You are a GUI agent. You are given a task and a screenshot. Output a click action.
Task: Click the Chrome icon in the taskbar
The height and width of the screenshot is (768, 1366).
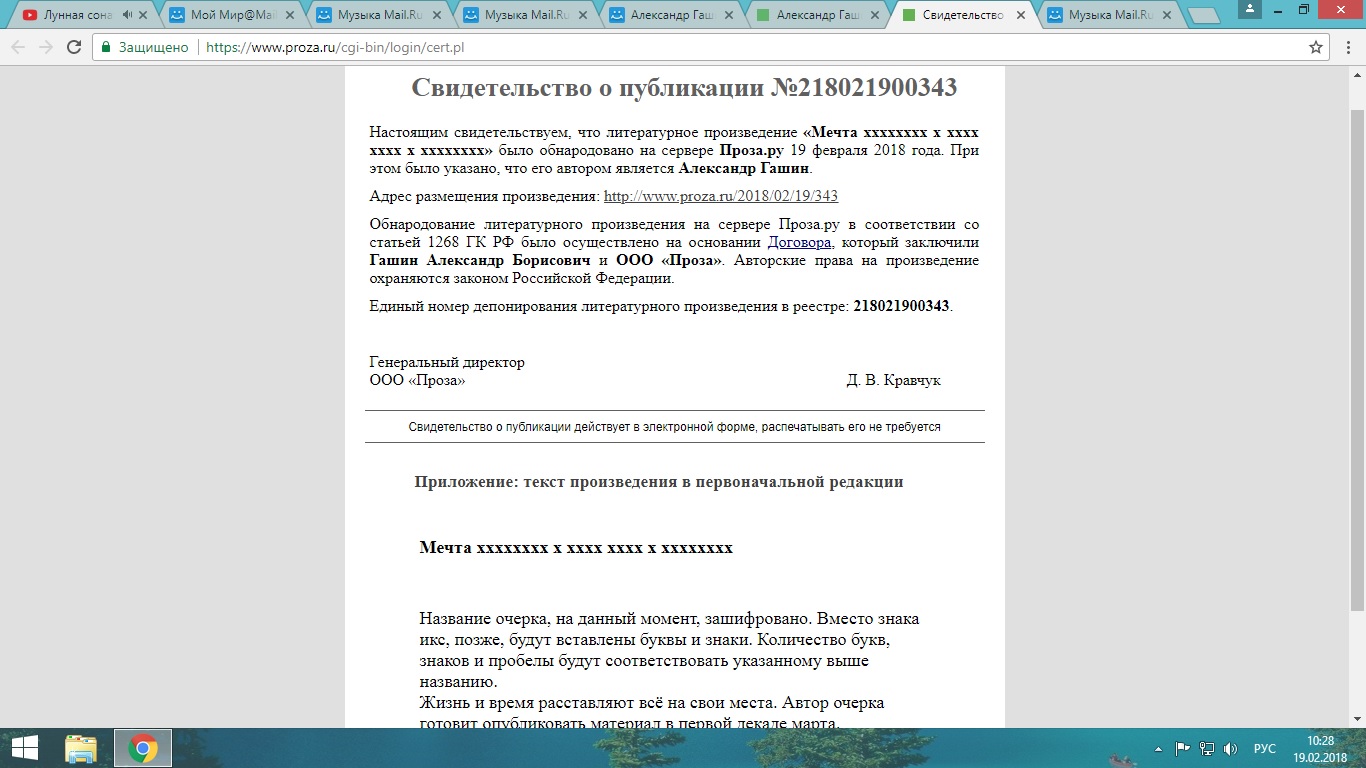pos(143,748)
